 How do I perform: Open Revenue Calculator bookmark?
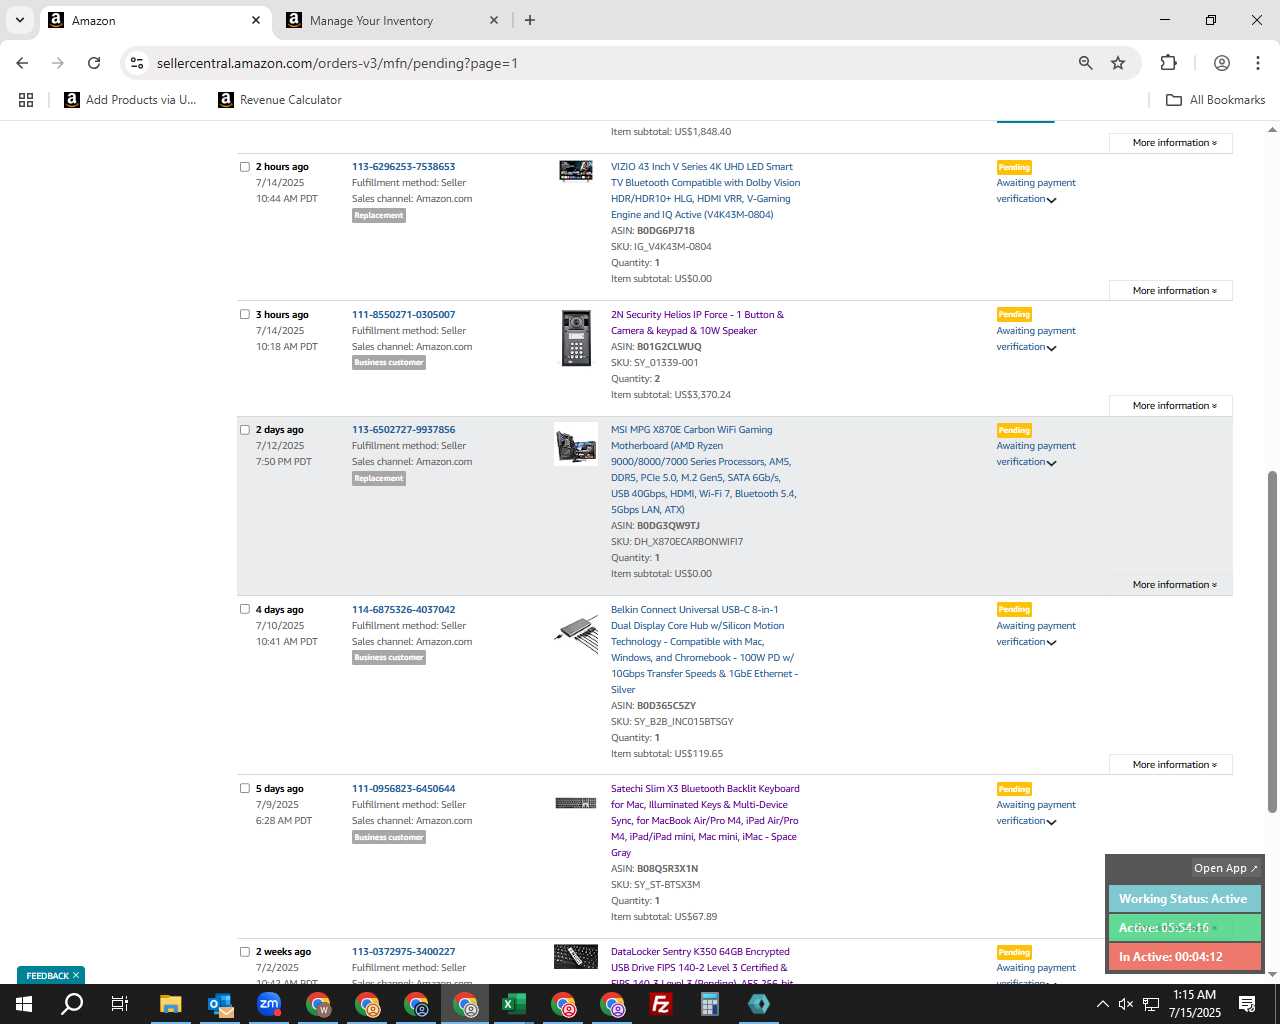pyautogui.click(x=280, y=100)
